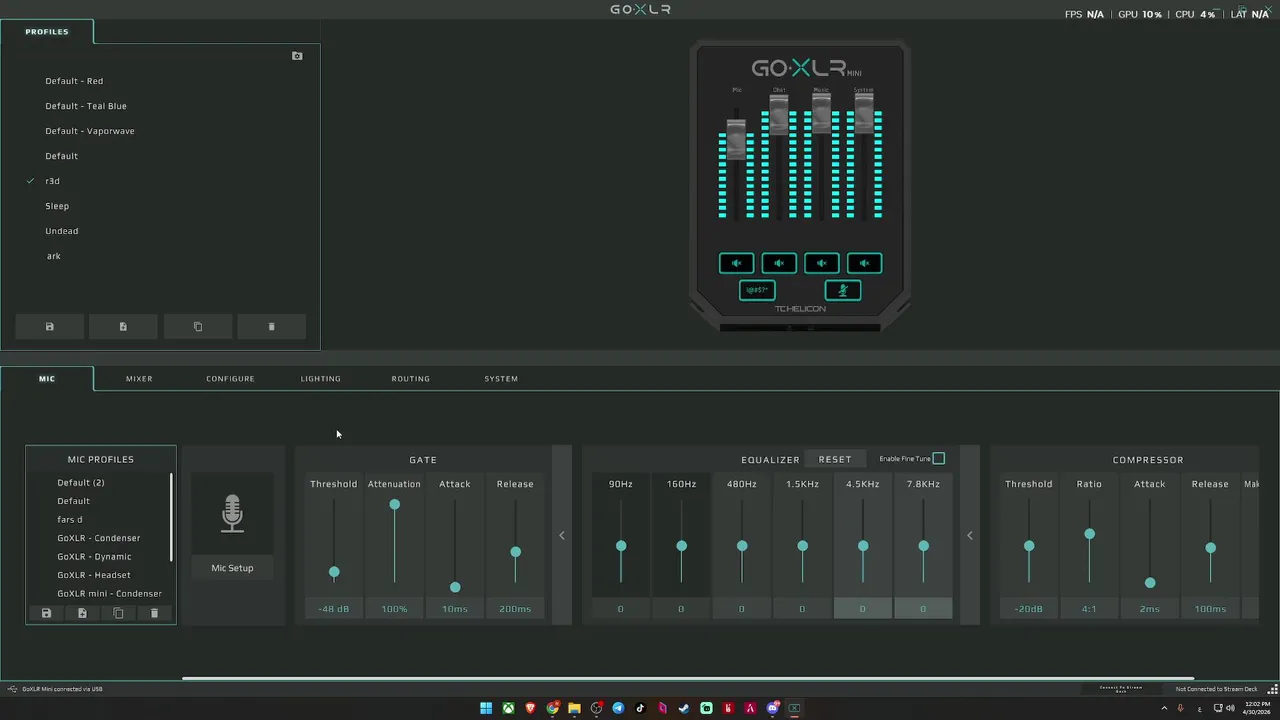
Task: Open the Windows Start menu
Action: click(x=486, y=708)
